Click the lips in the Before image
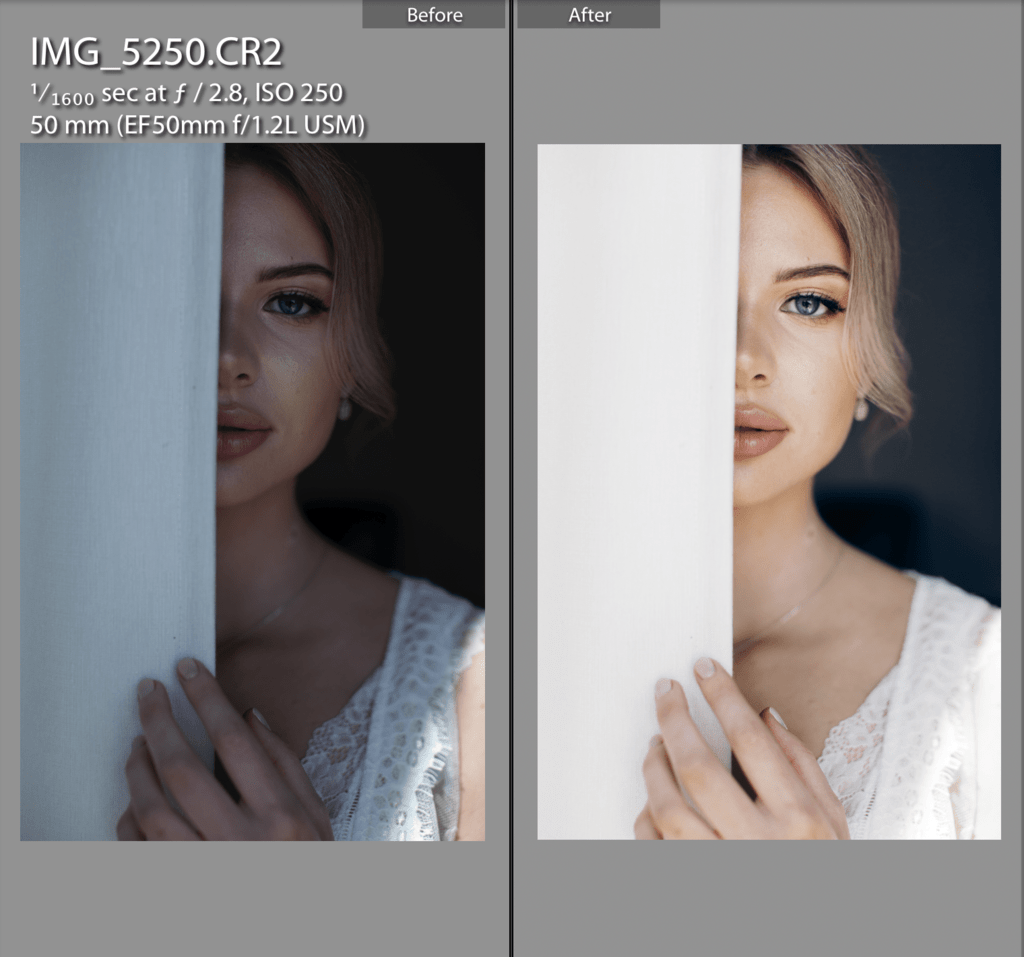This screenshot has width=1024, height=957. click(242, 432)
